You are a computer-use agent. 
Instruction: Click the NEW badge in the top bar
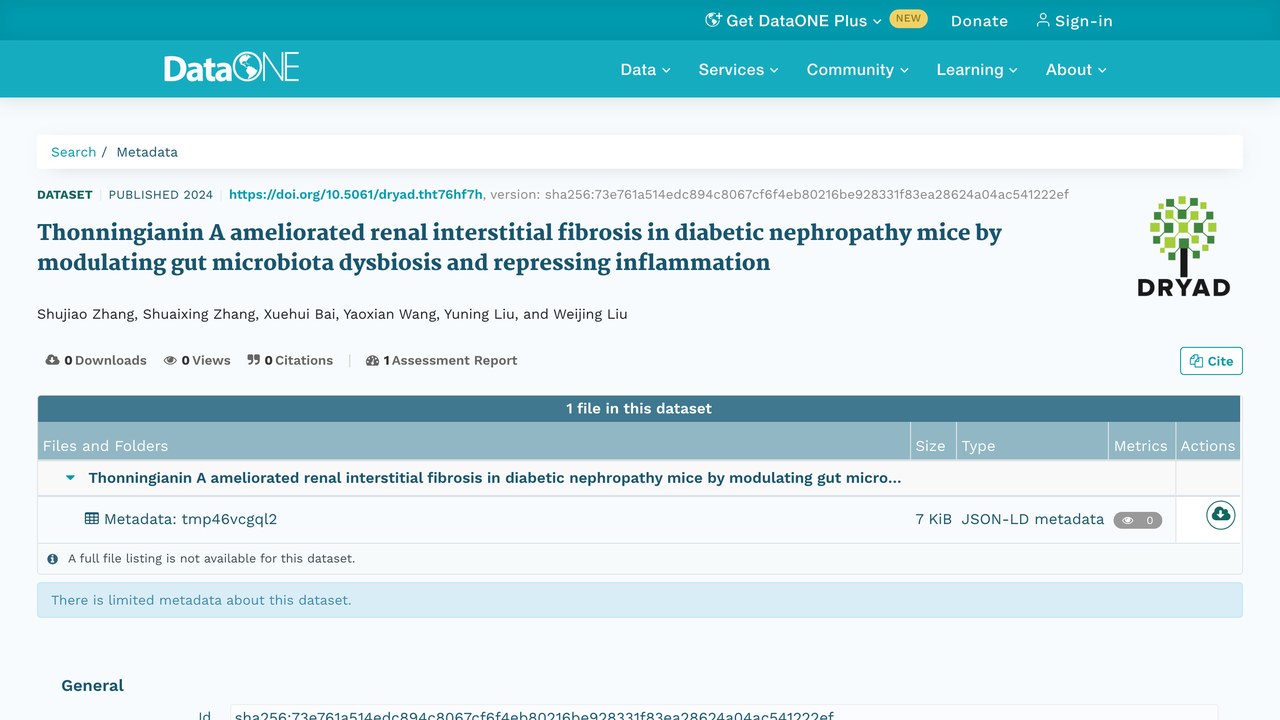point(908,18)
